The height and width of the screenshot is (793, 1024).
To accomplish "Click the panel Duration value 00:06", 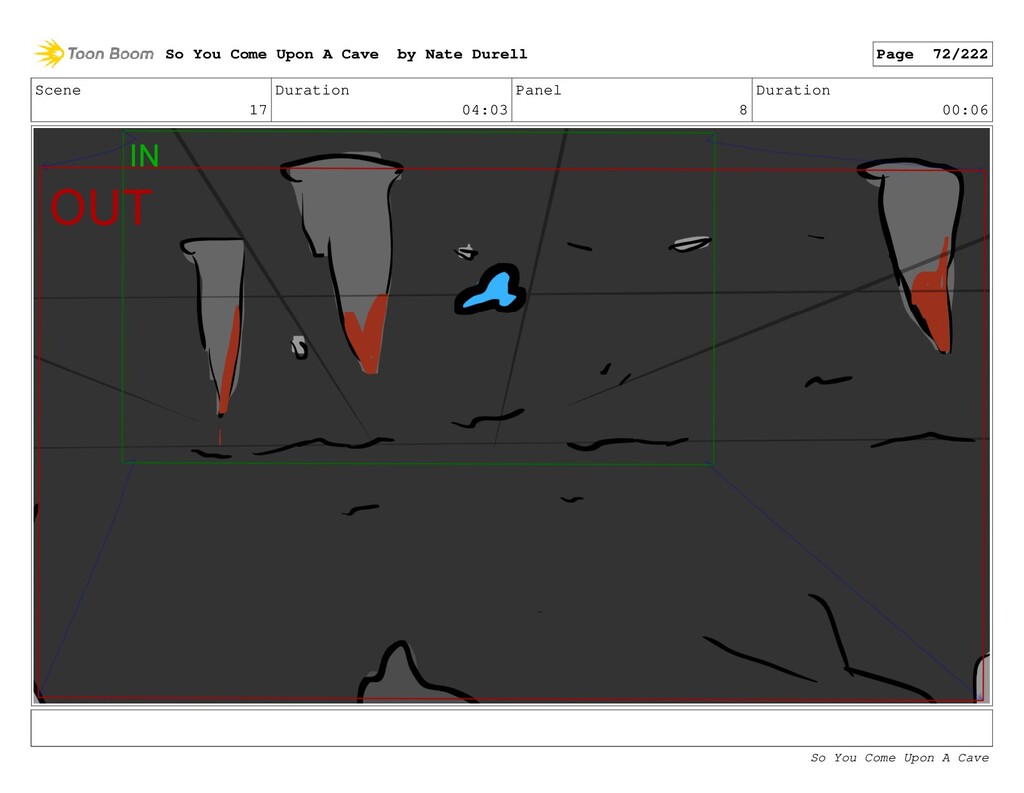I will pos(965,110).
